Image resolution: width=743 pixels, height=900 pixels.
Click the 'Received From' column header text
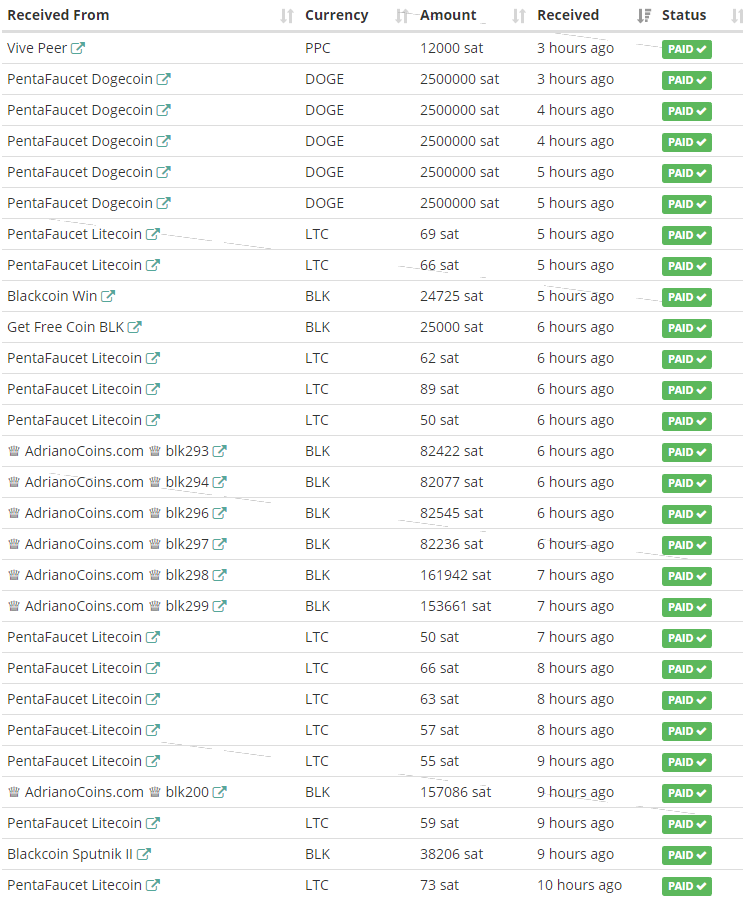coord(57,15)
